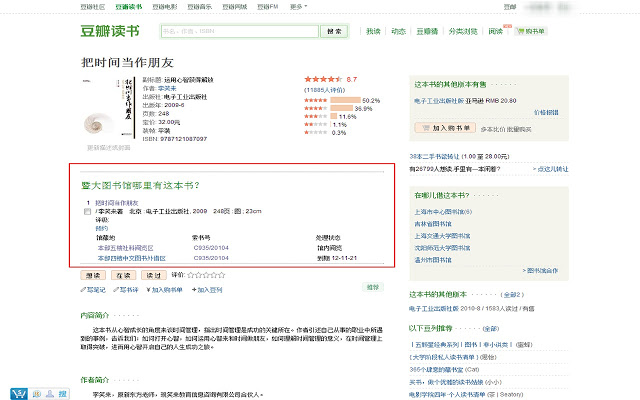Click the fifth empty star after 评价

click(222, 275)
